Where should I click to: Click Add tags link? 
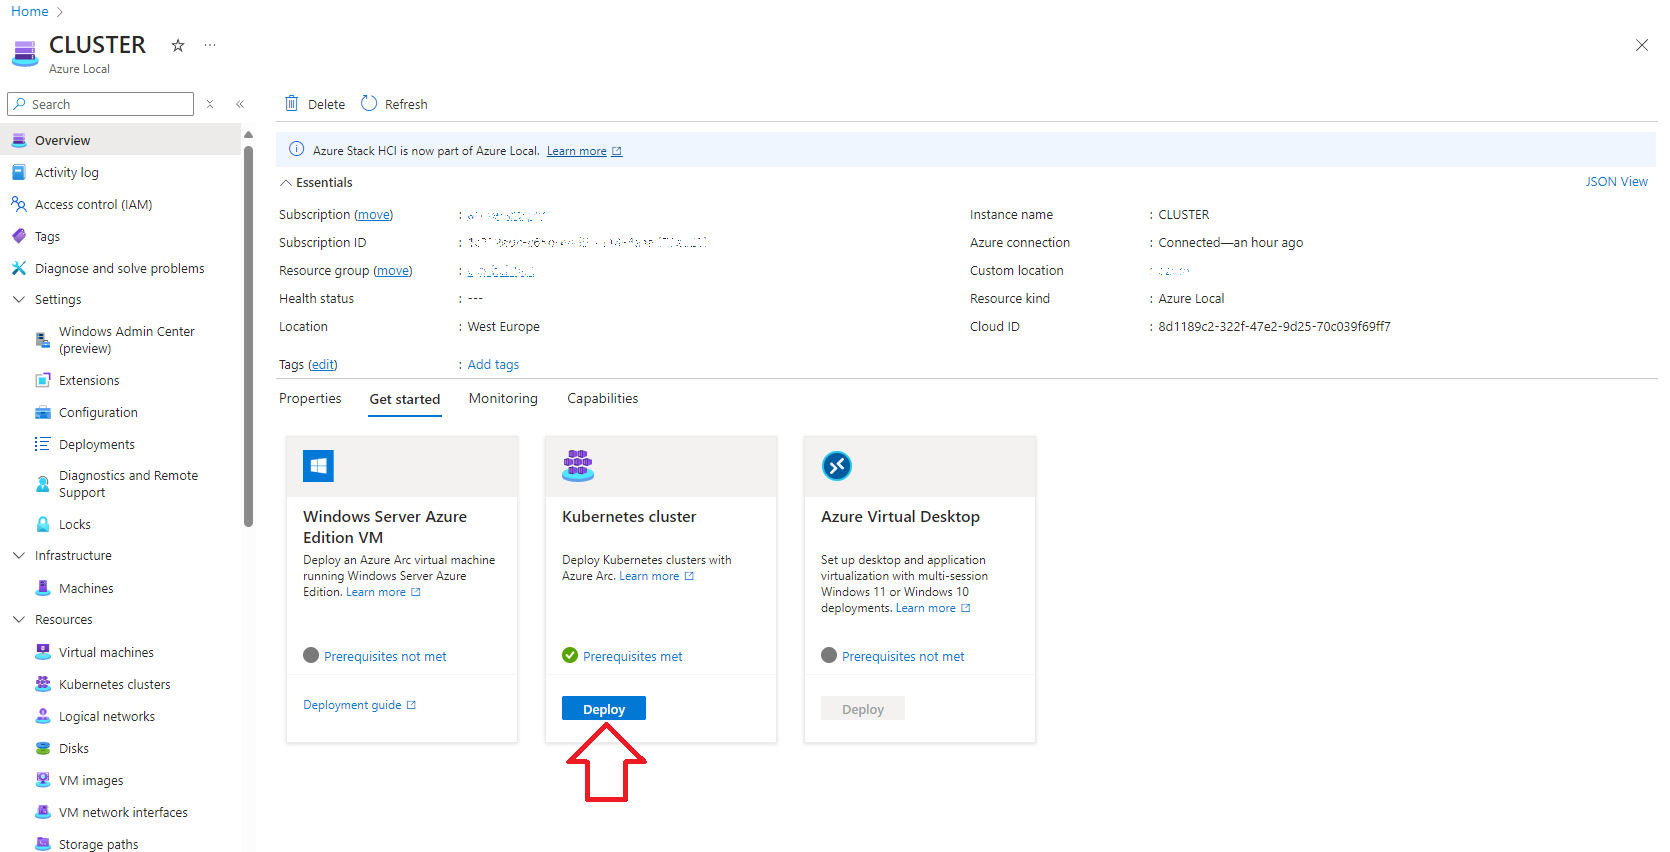point(493,364)
